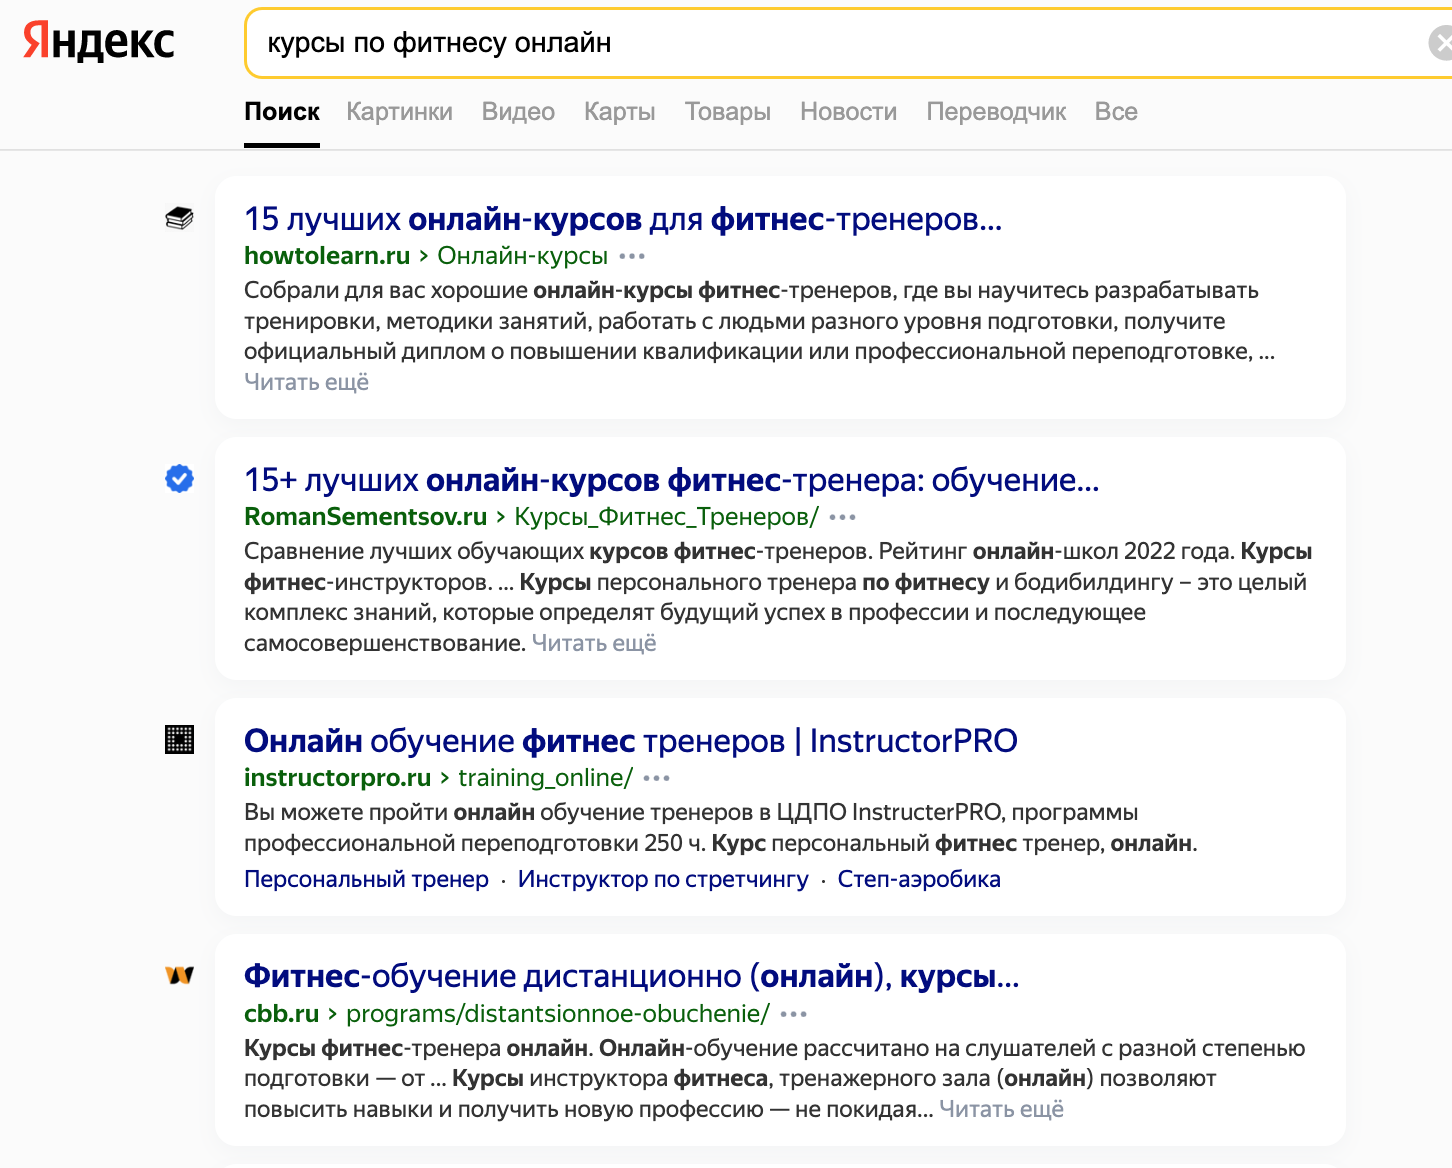Expand 'Читать ещё' in RomanSementsov.ru snippet
This screenshot has width=1452, height=1168.
pyautogui.click(x=594, y=643)
